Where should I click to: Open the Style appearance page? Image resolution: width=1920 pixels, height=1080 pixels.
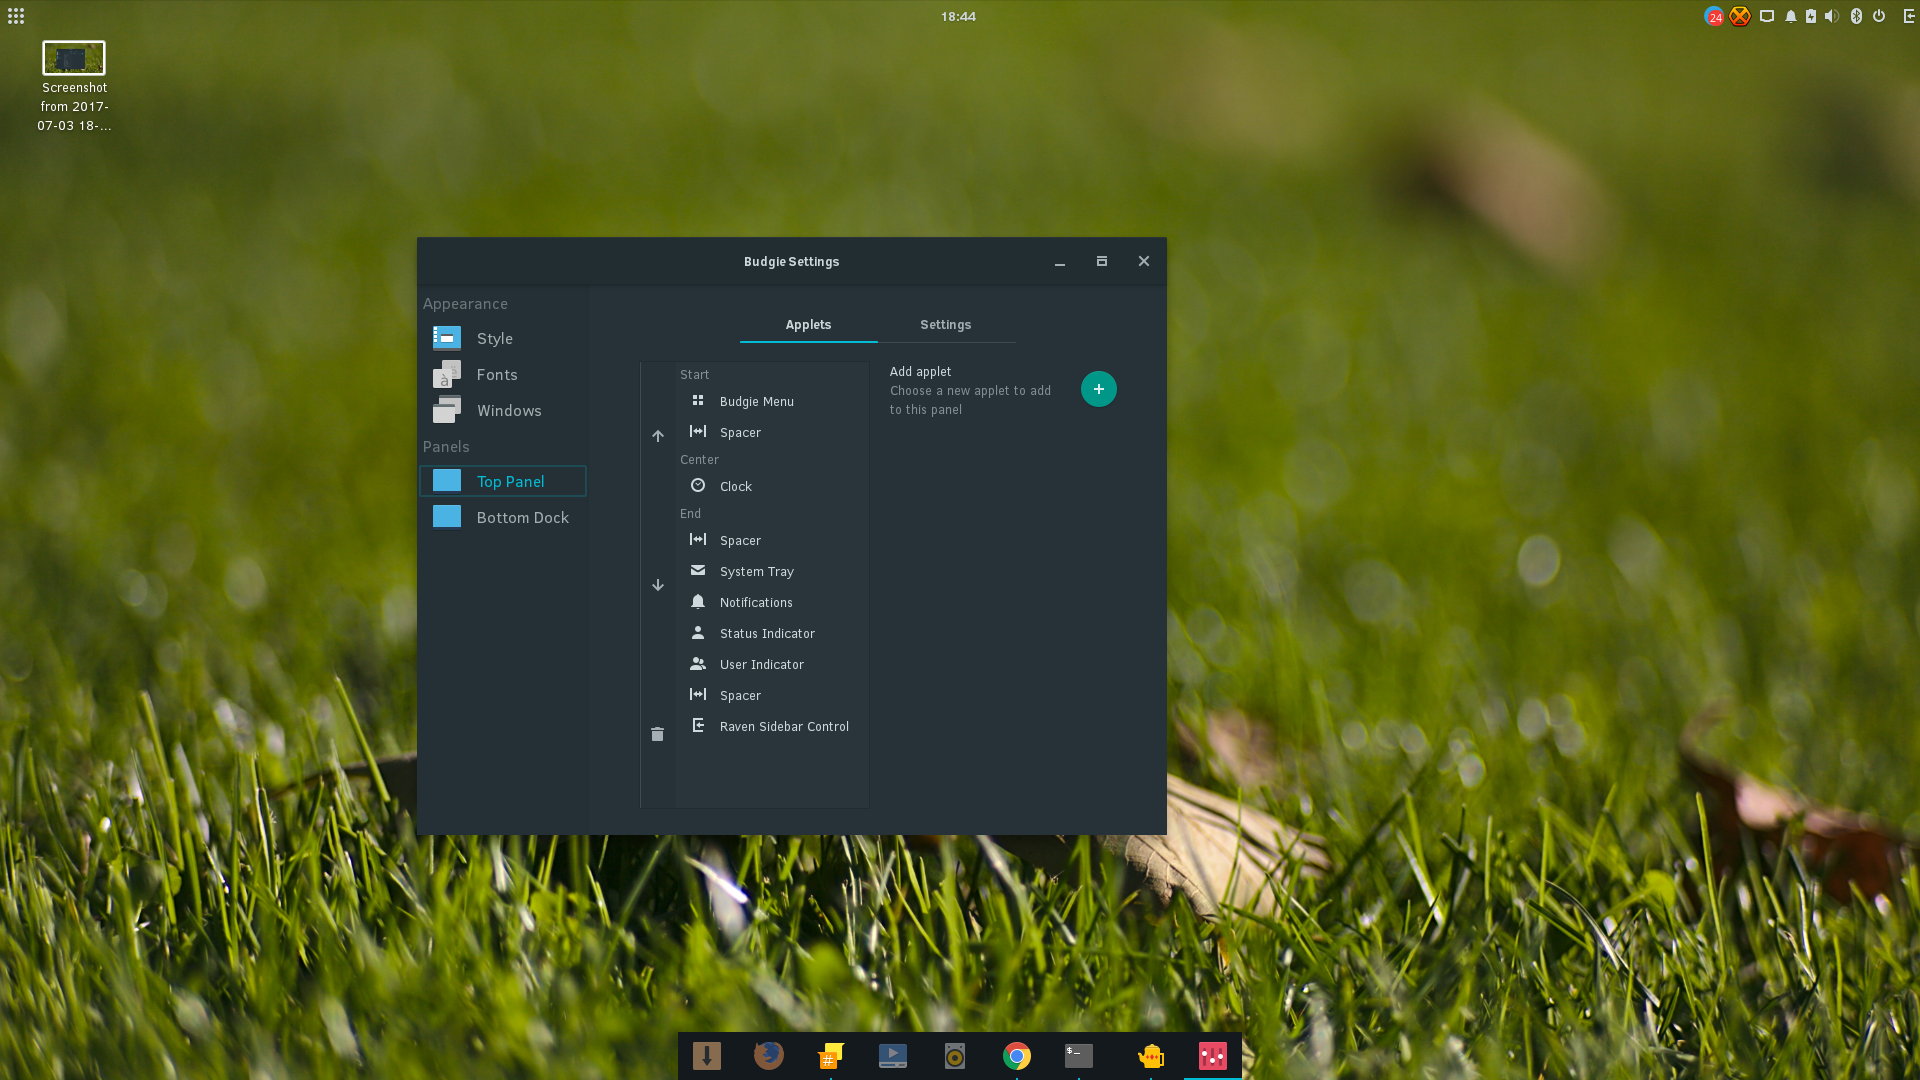(503, 338)
